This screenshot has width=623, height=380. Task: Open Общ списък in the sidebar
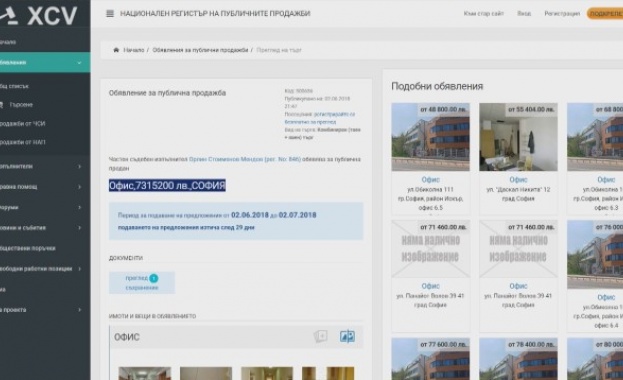coord(14,86)
